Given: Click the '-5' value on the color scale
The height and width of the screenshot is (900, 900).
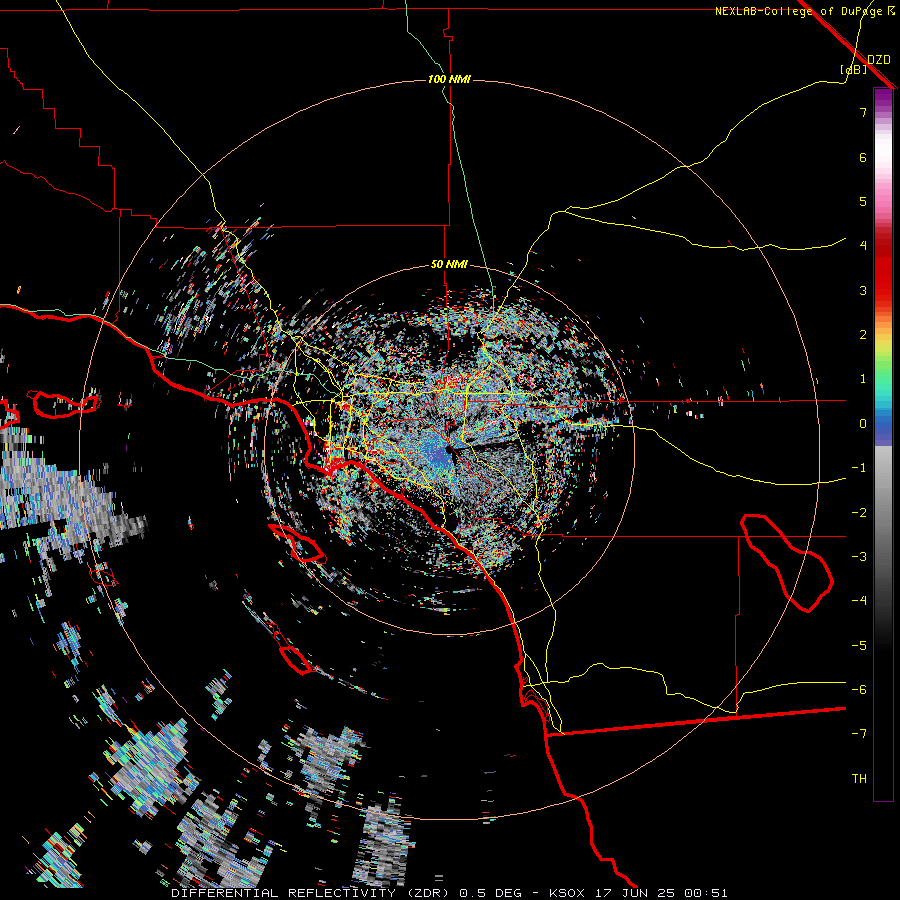Looking at the screenshot, I should [859, 646].
